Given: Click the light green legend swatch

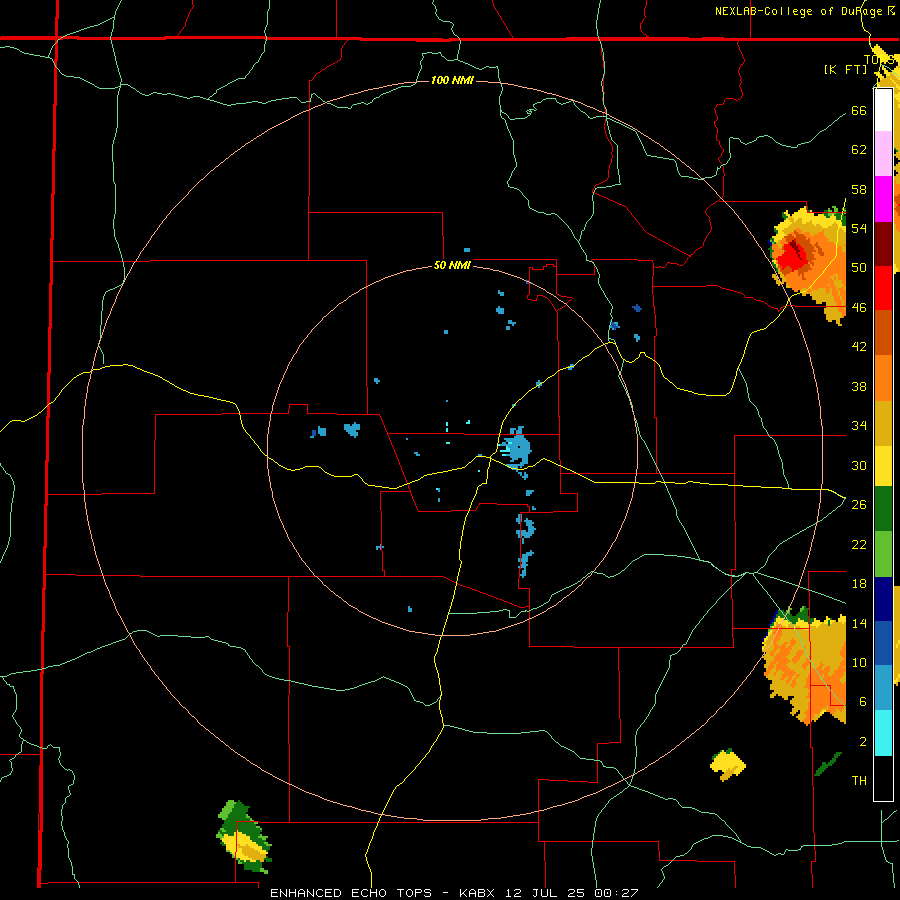Looking at the screenshot, I should click(x=883, y=554).
